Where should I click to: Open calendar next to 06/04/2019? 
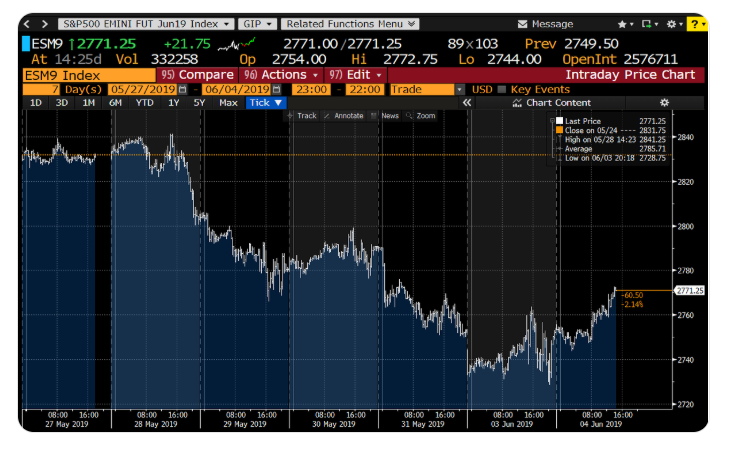[x=277, y=90]
